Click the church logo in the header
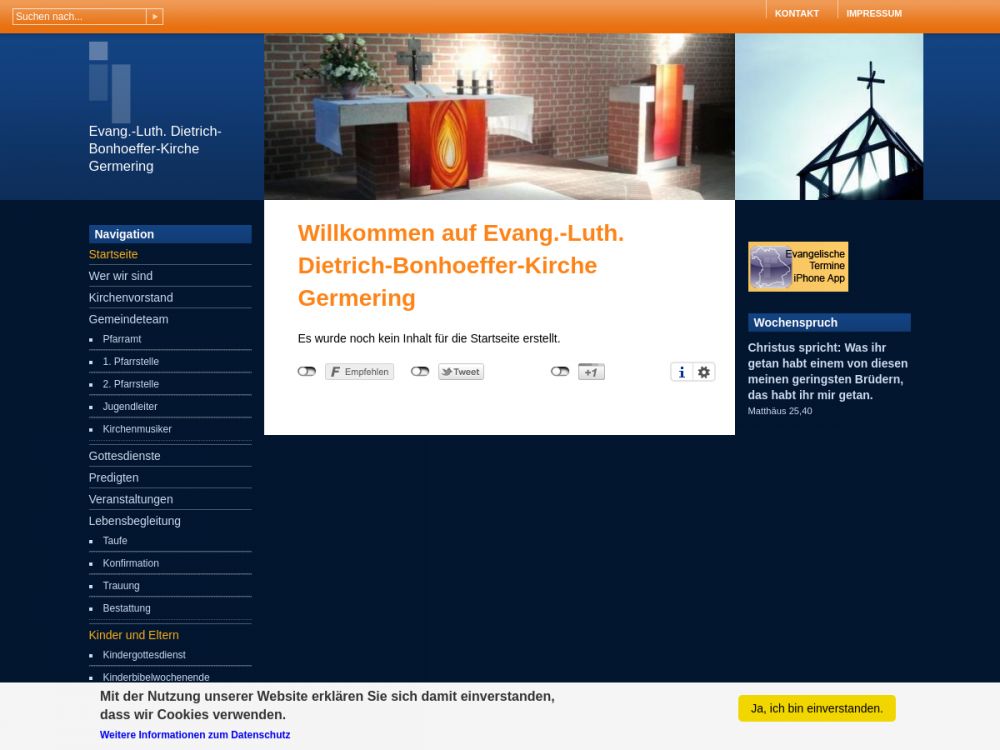The height and width of the screenshot is (750, 1000). (x=109, y=82)
